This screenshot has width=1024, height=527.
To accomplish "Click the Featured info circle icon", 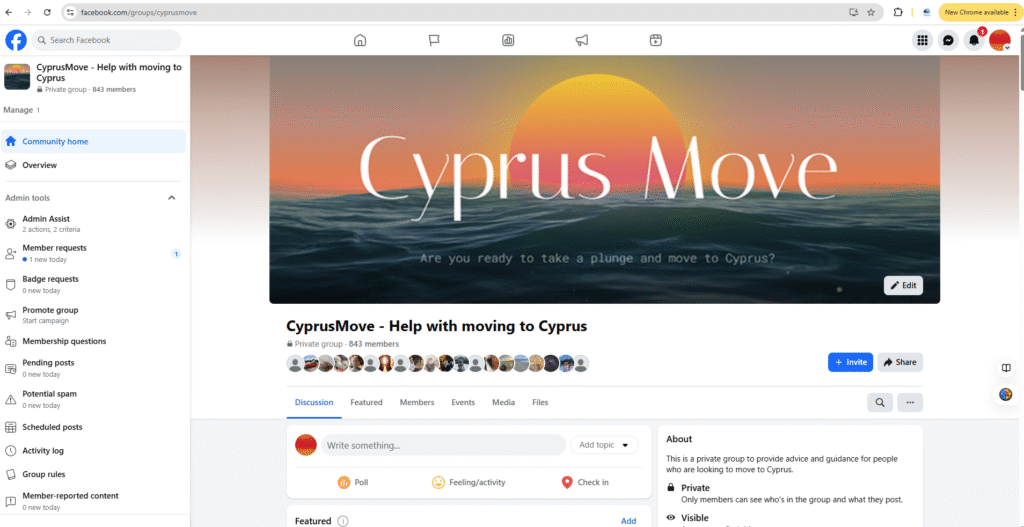I will click(343, 521).
